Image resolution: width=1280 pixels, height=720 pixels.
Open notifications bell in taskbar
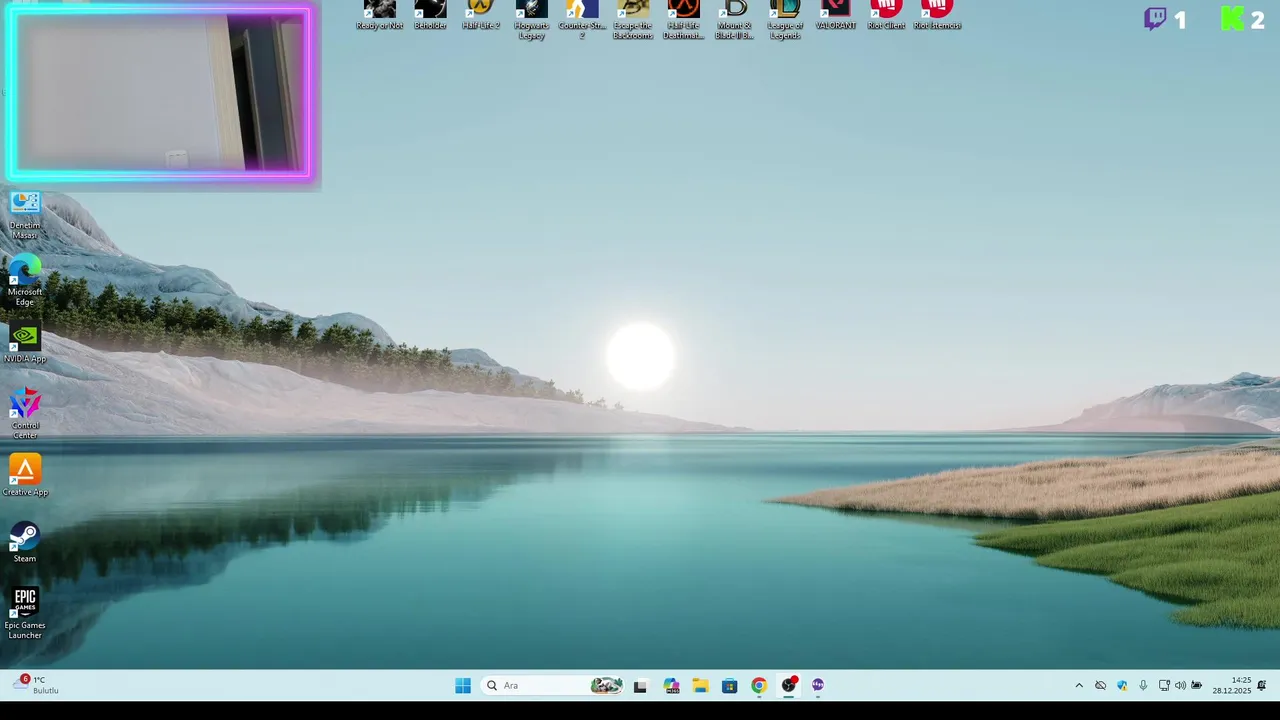(1262, 685)
